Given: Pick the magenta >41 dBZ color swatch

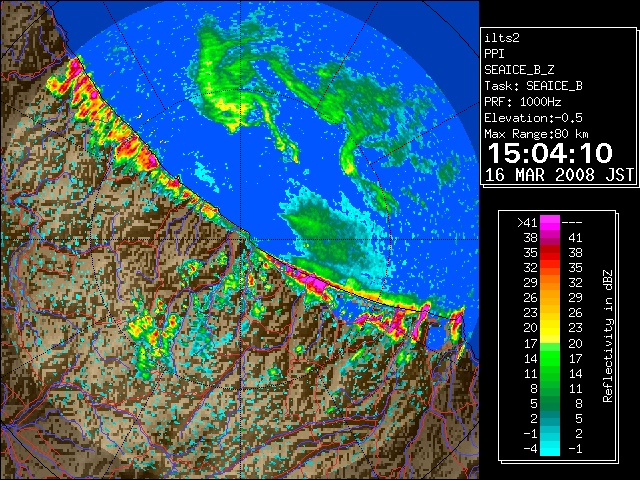Looking at the screenshot, I should coord(550,222).
